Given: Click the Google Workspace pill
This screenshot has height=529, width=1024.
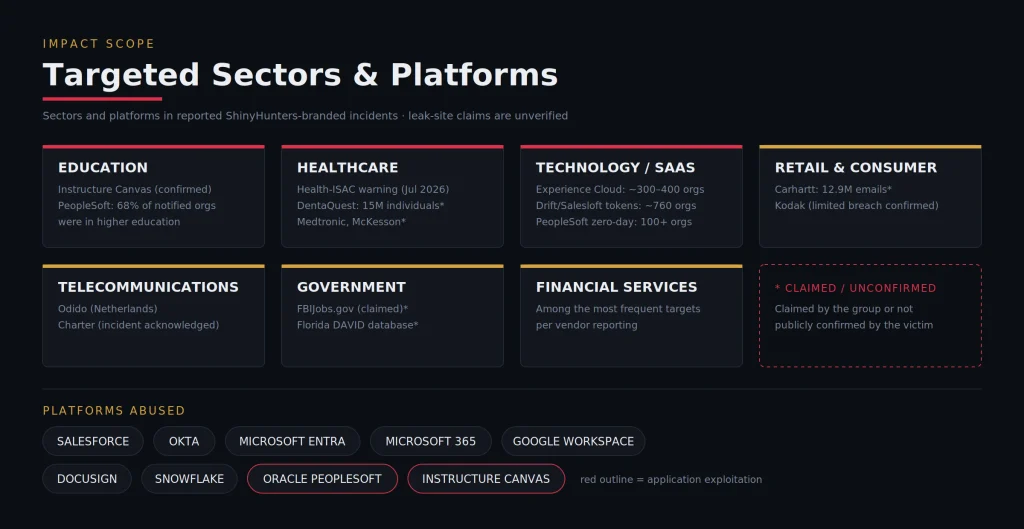Looking at the screenshot, I should [573, 441].
